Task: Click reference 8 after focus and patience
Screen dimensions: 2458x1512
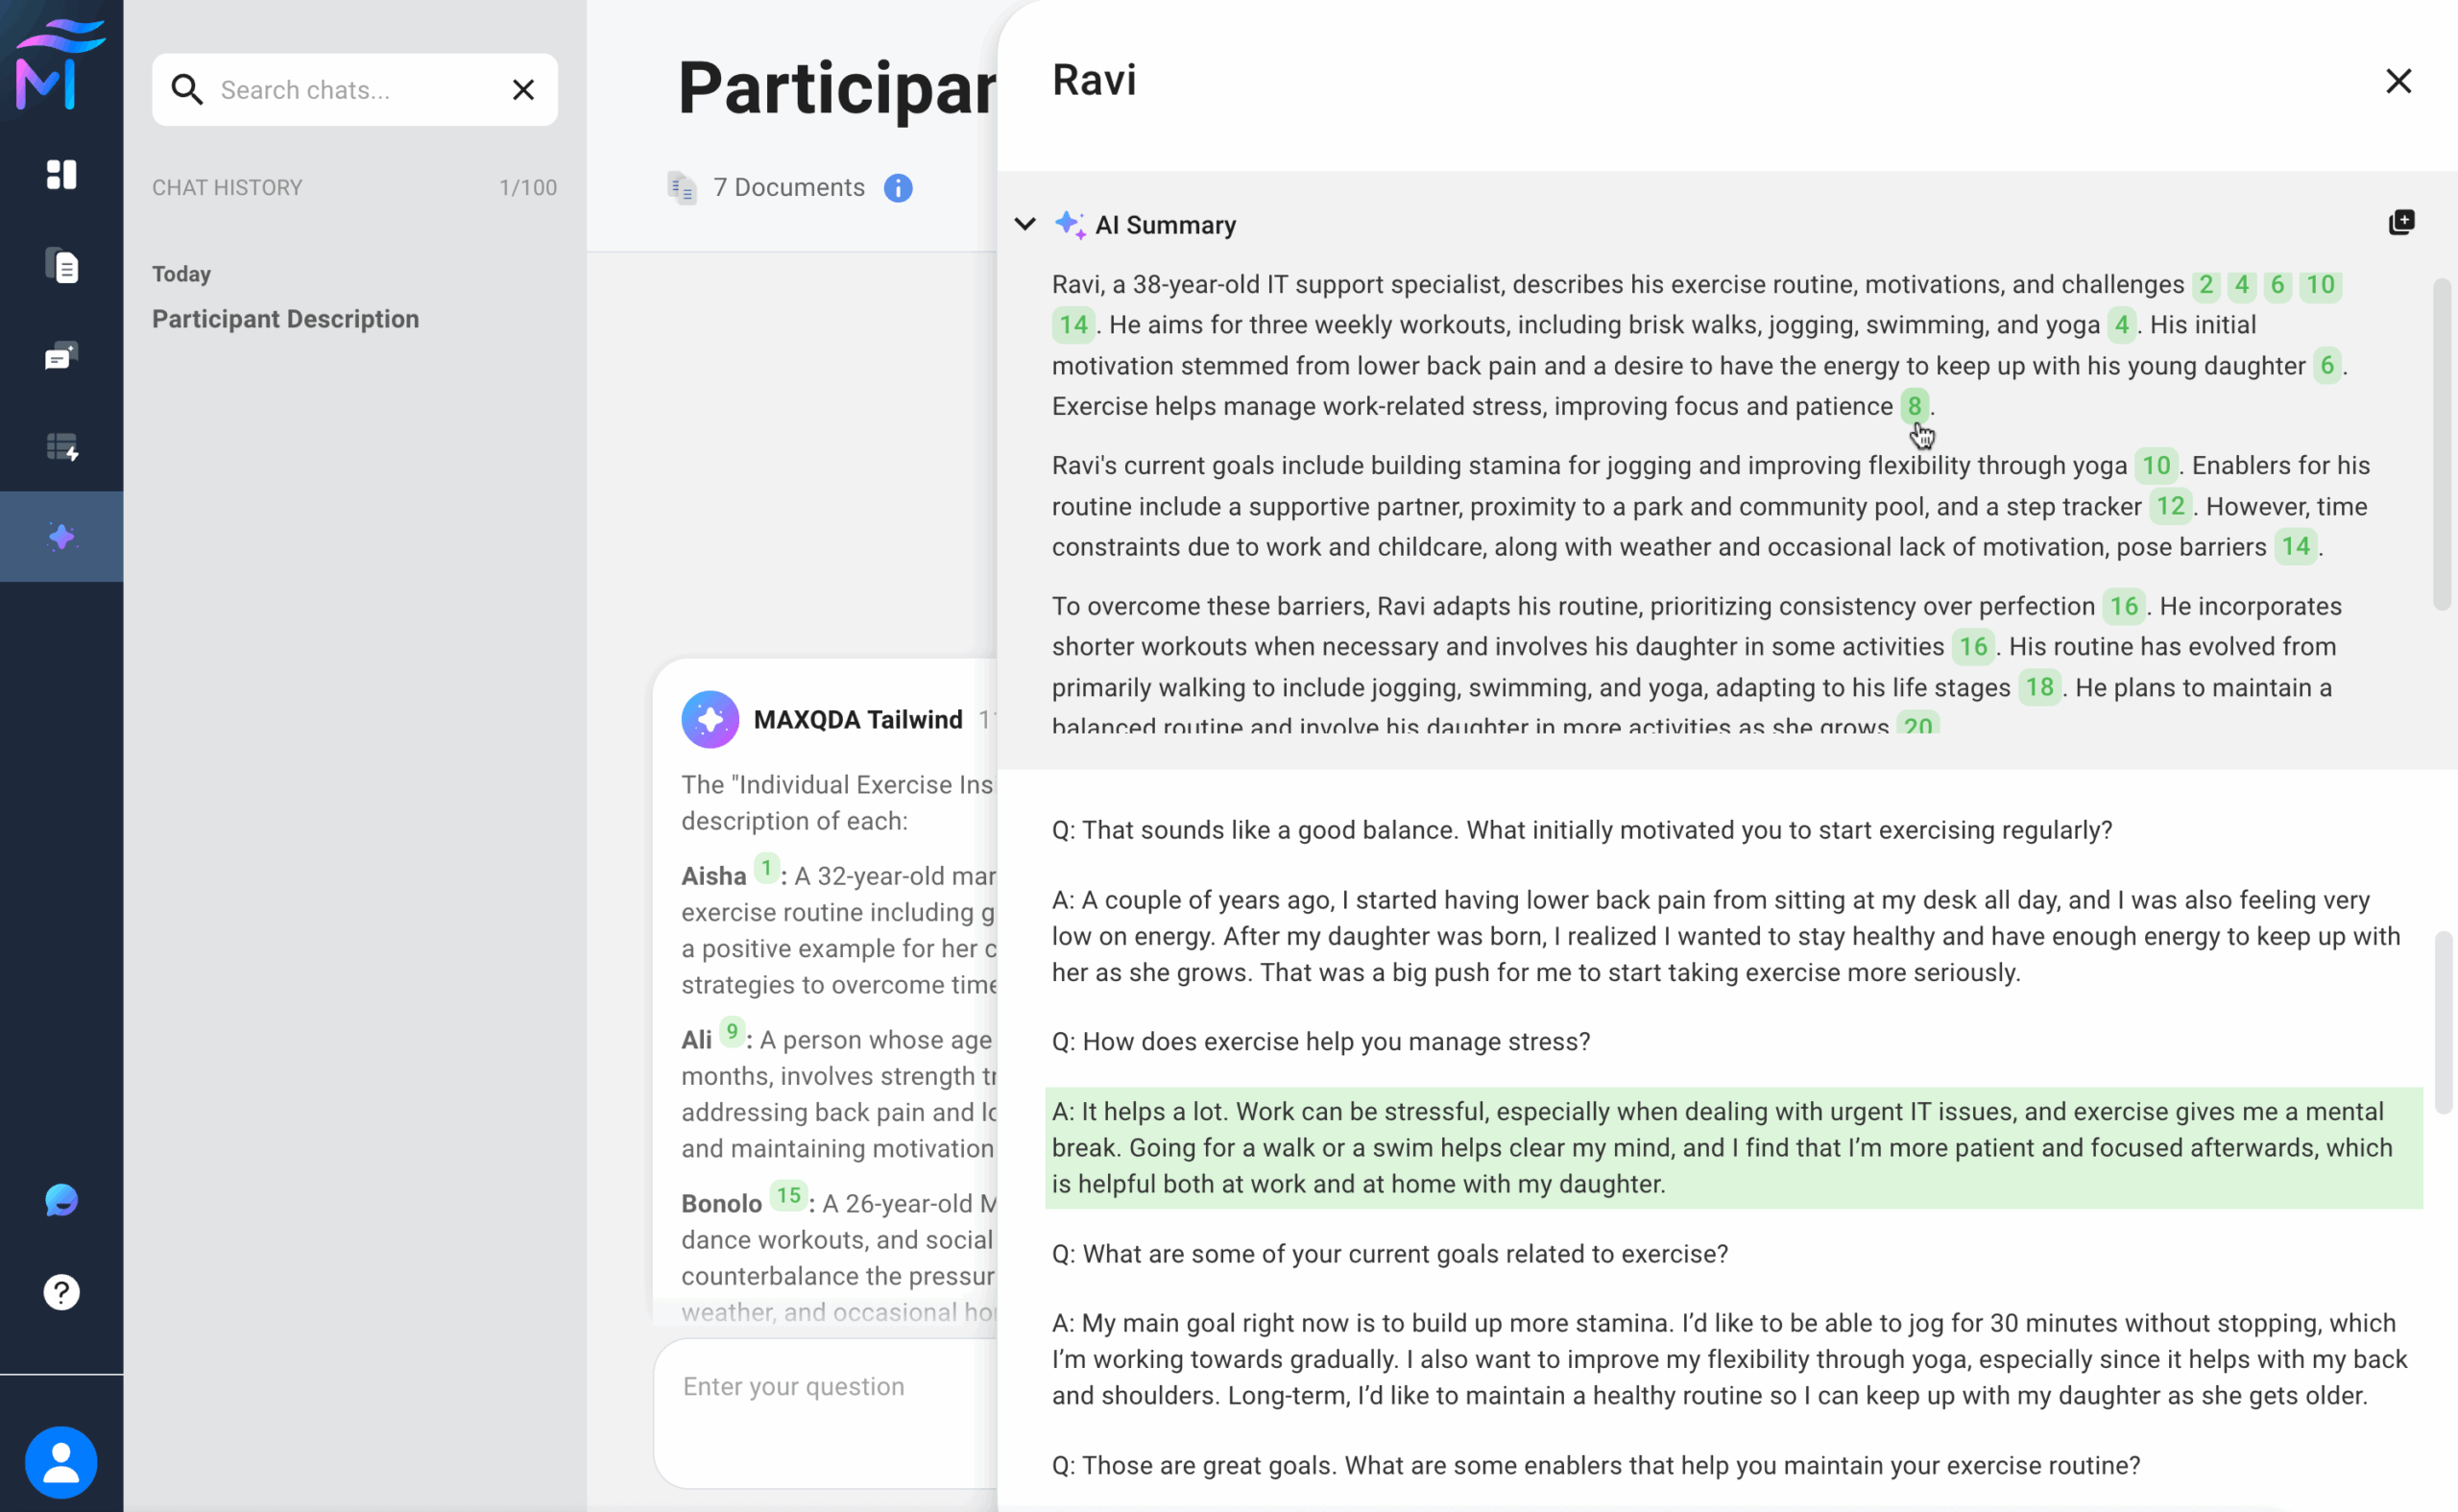Action: [1914, 406]
